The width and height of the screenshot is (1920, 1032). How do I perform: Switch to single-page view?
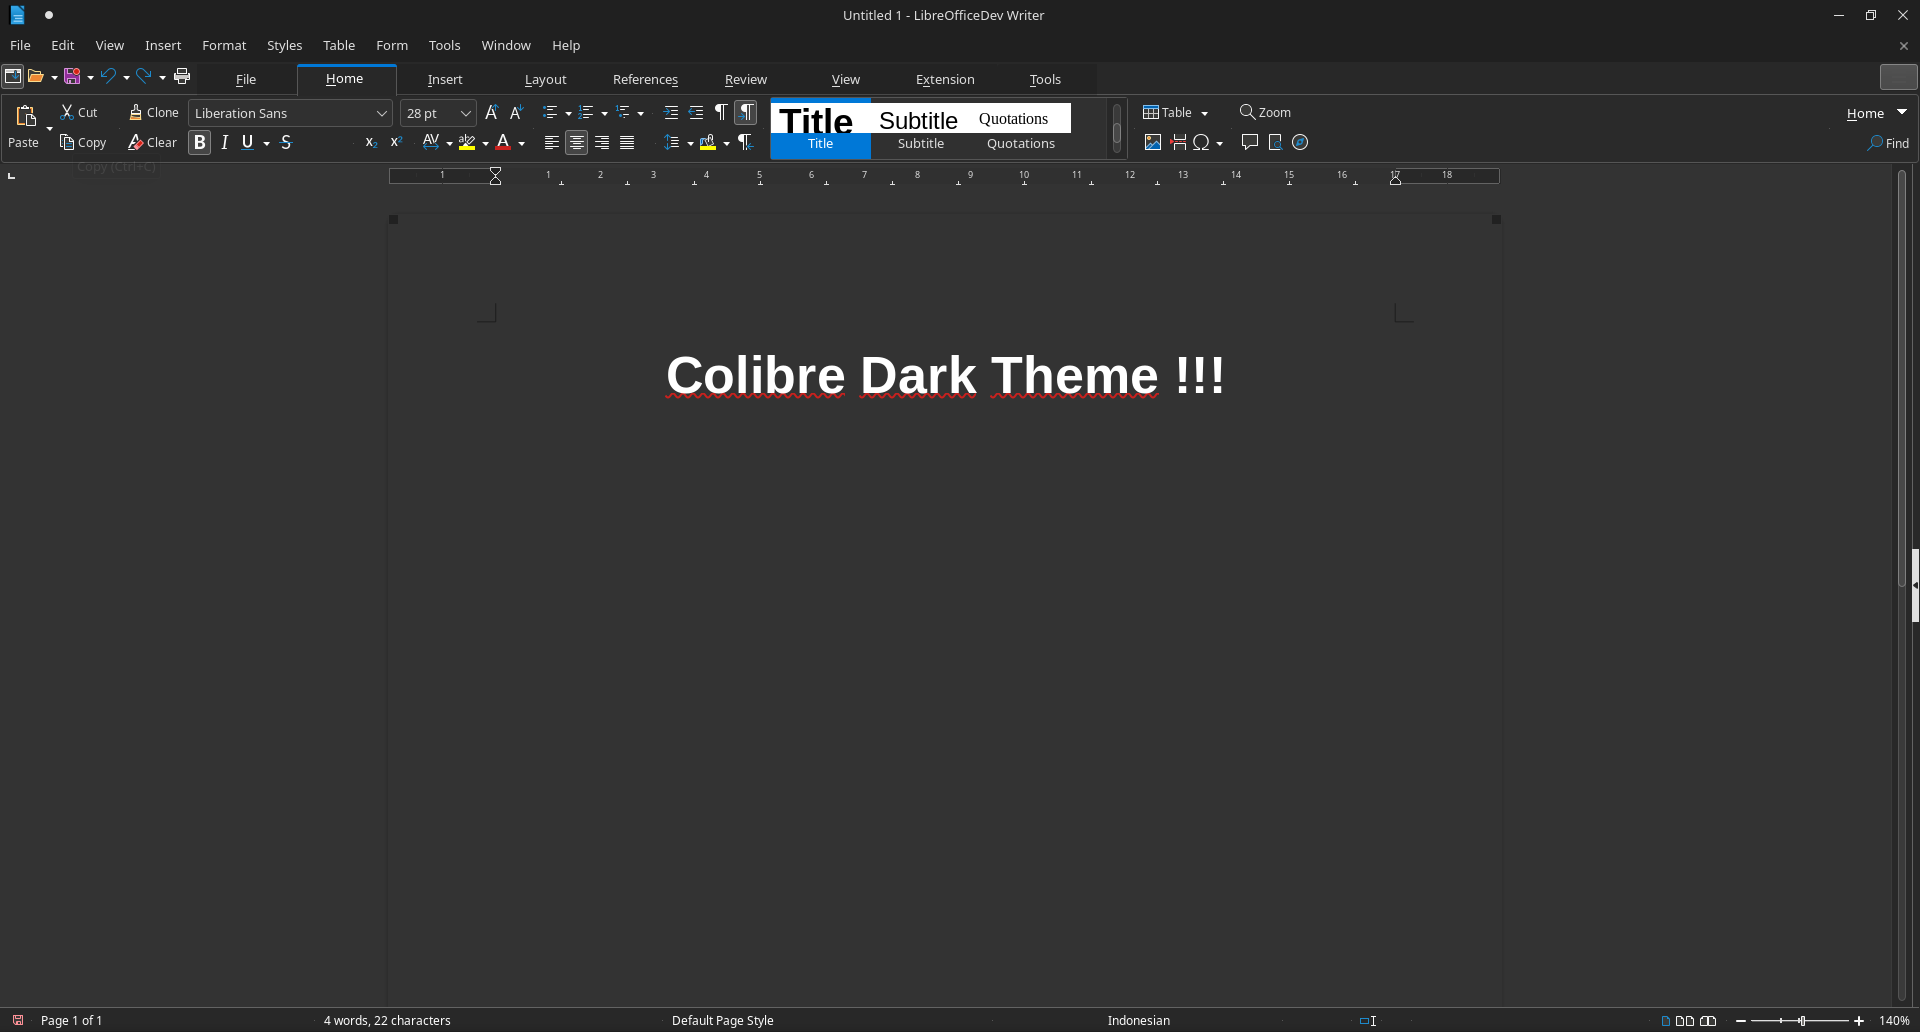[x=1665, y=1021]
